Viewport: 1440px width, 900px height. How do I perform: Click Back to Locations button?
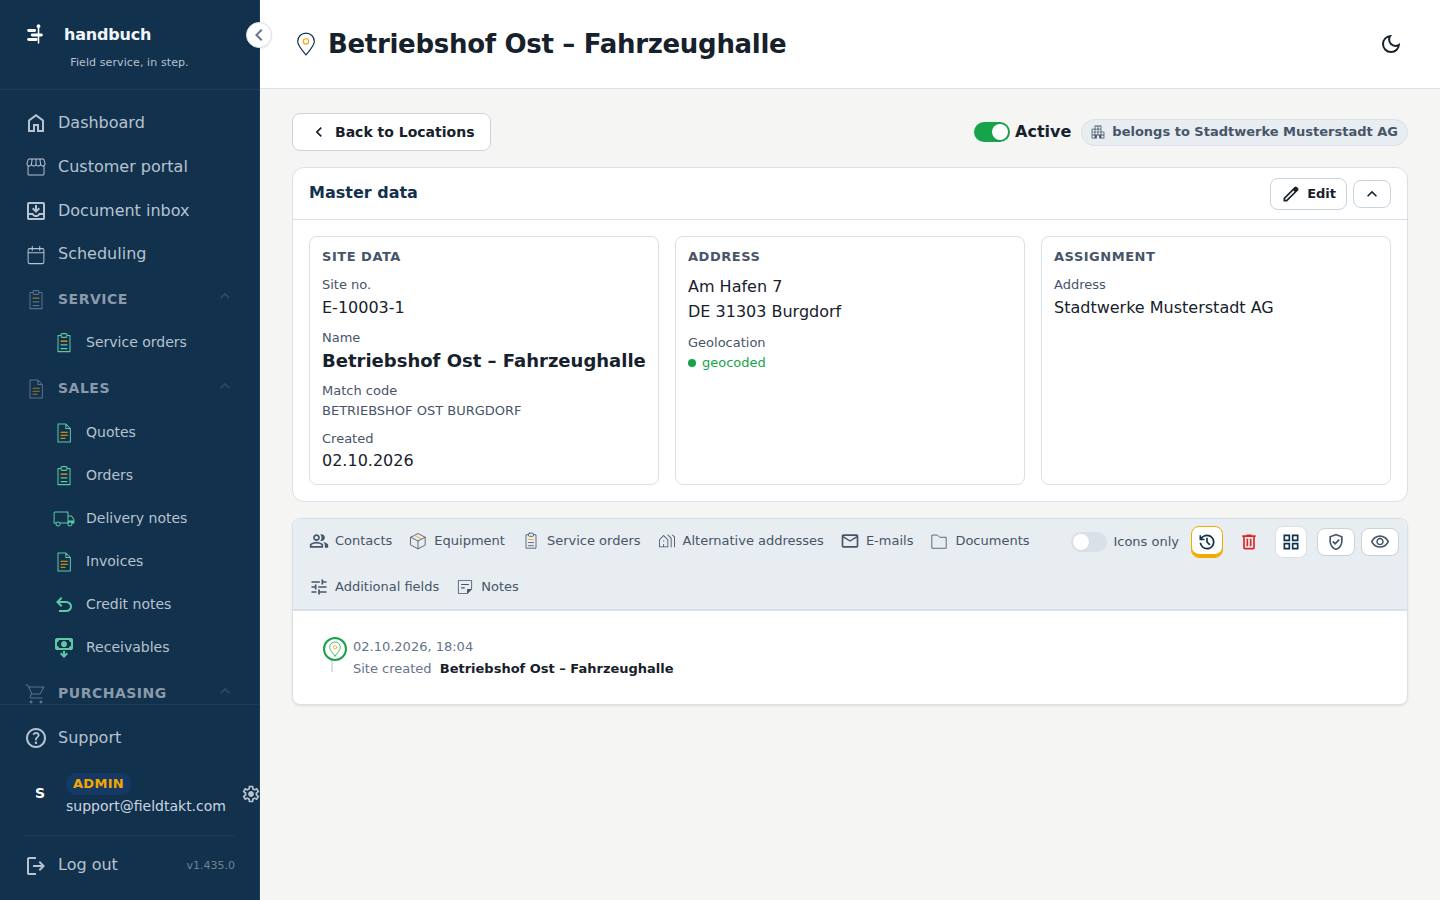point(391,132)
